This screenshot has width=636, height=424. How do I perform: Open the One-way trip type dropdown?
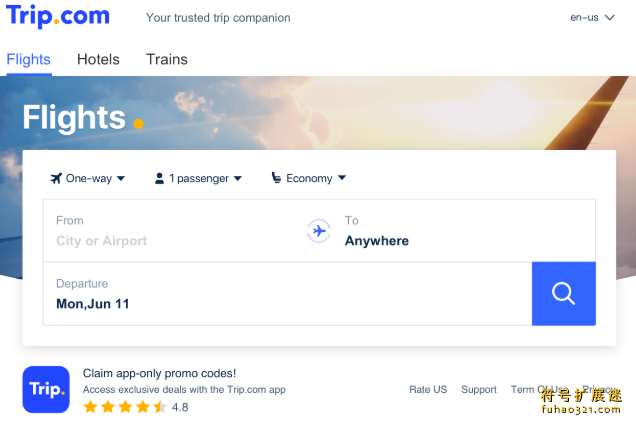(88, 178)
